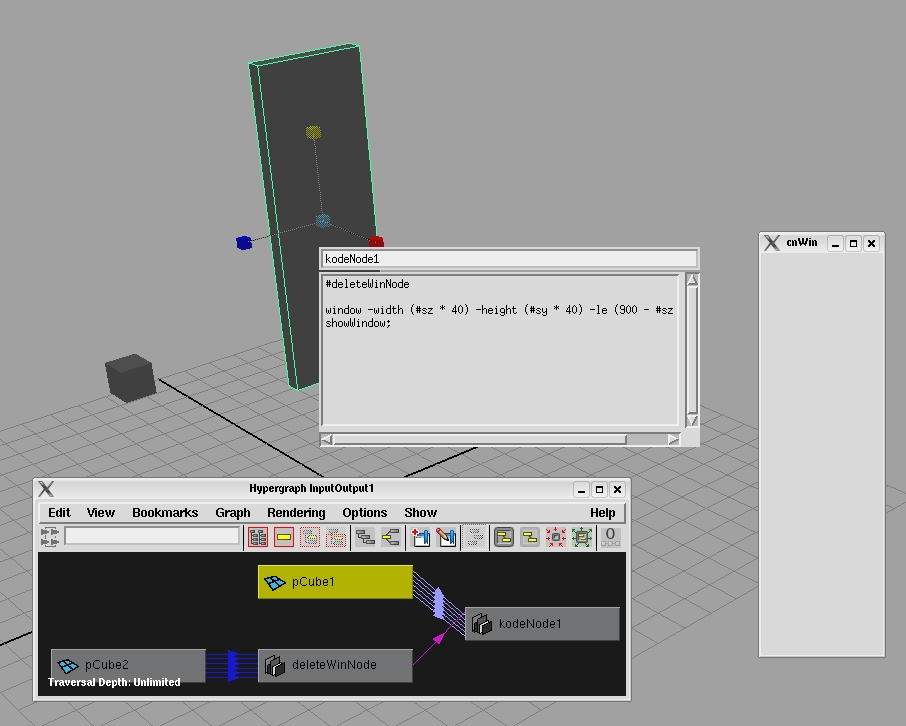The width and height of the screenshot is (906, 726).
Task: Click the Frame Branch icon in Hypergraph
Action: point(336,538)
